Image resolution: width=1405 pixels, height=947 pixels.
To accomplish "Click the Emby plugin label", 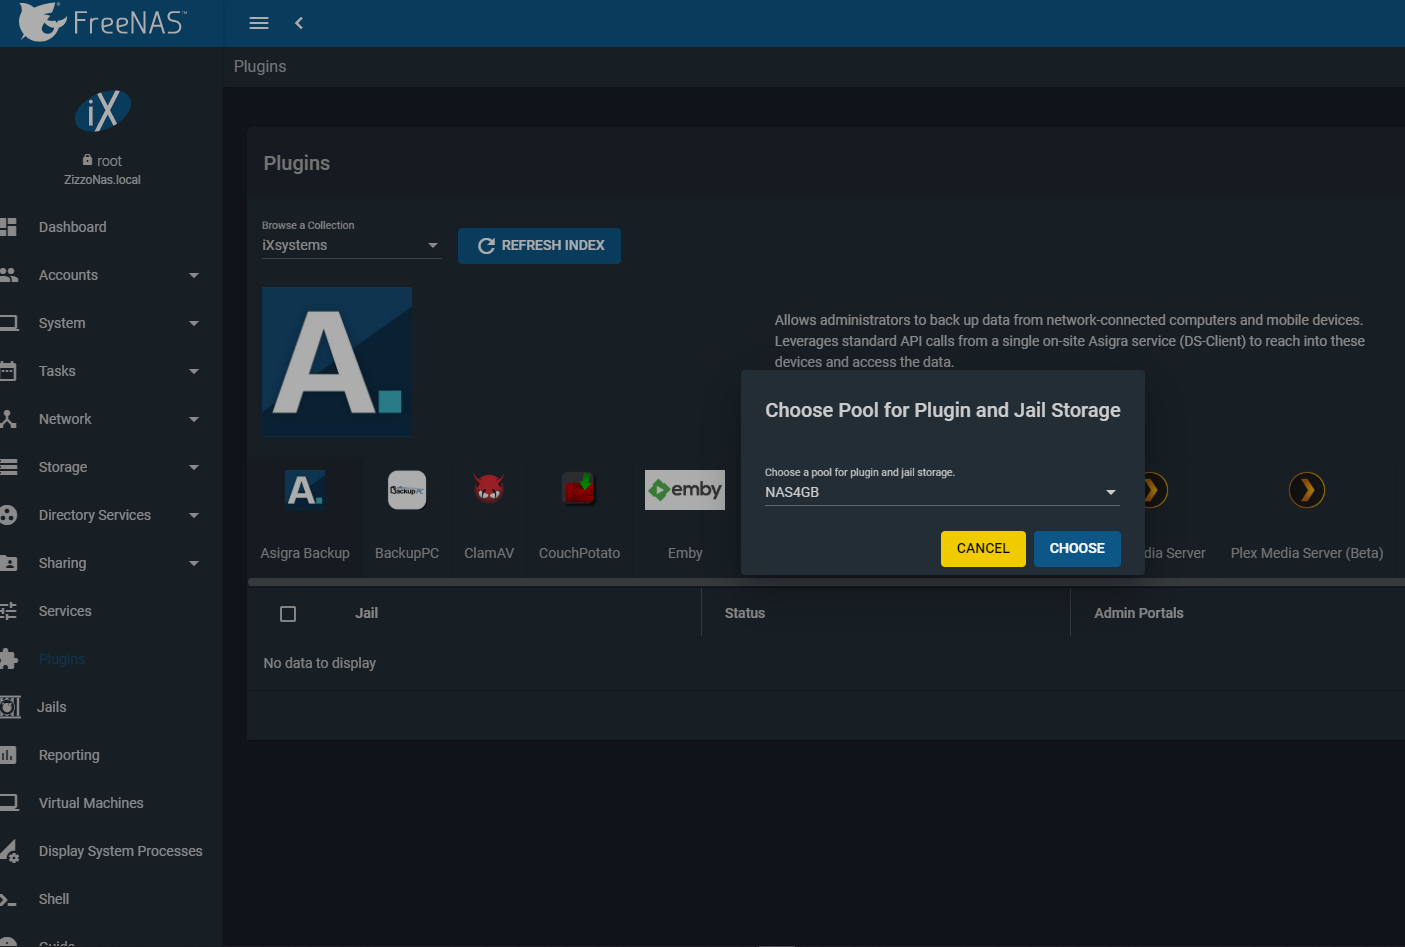I will tap(685, 553).
